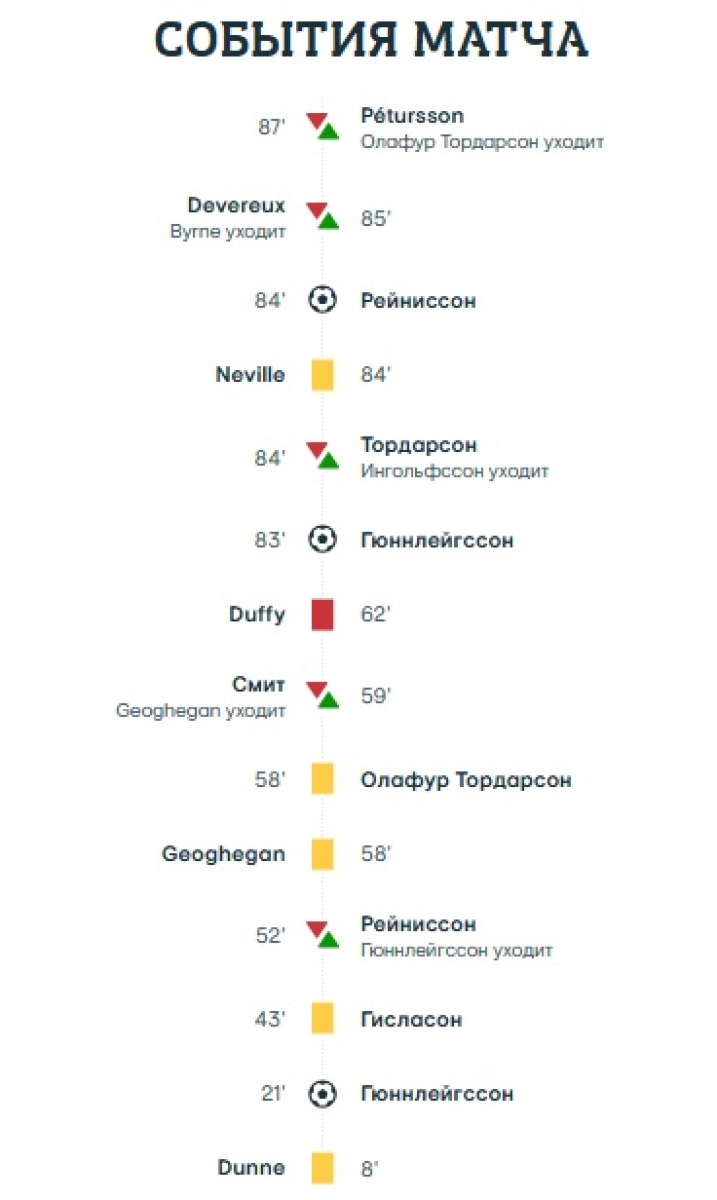Click the goal ball icon at 83'
Viewport: 717px width, 1200px height.
(x=322, y=540)
